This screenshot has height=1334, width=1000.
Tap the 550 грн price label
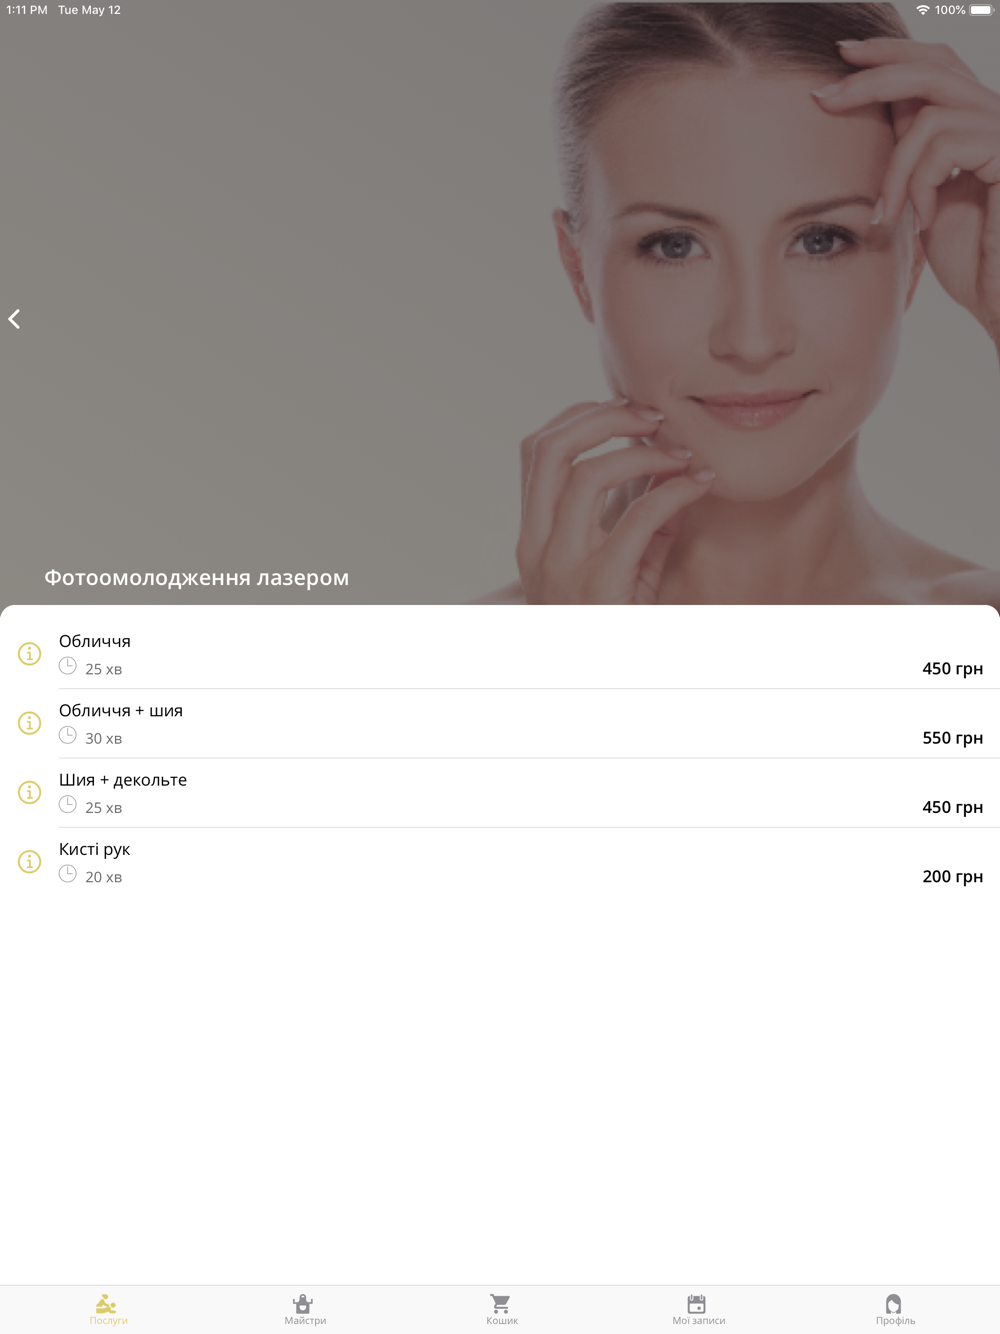coord(952,738)
